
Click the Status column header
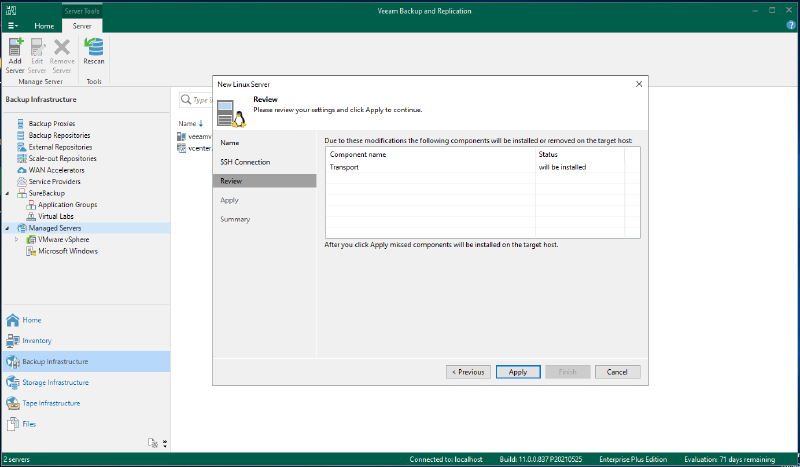[548, 154]
